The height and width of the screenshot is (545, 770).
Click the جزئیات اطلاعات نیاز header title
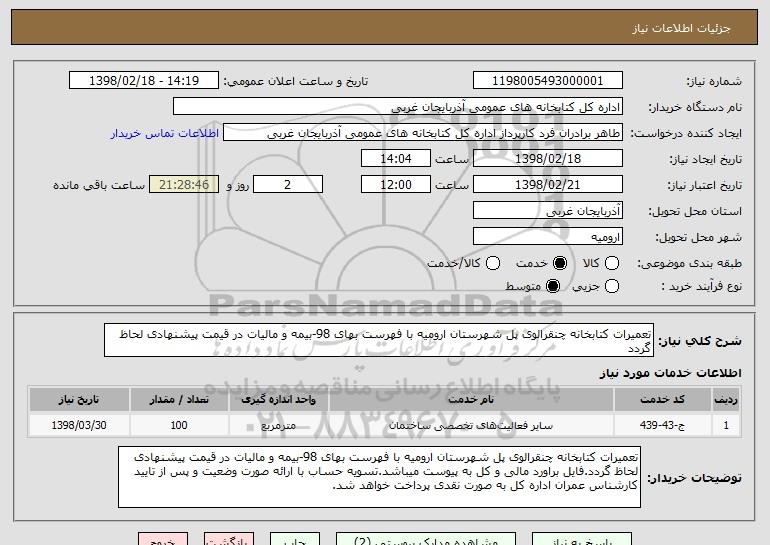[x=681, y=28]
